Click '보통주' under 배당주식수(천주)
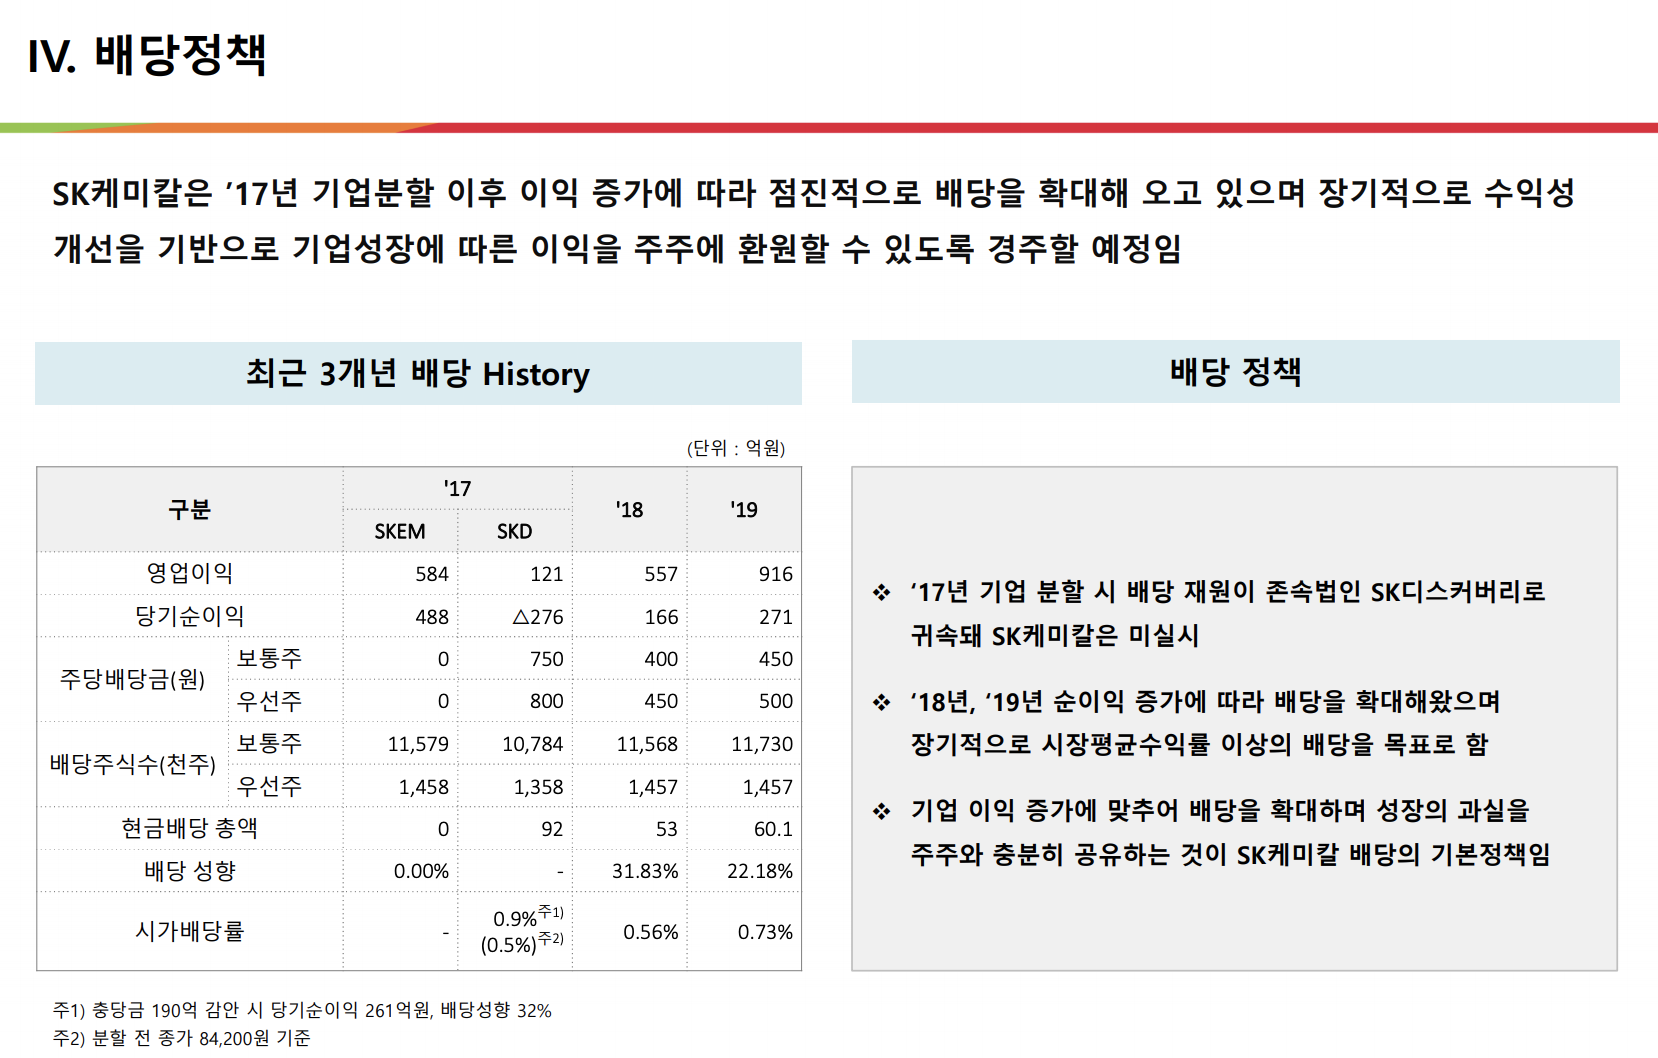The width and height of the screenshot is (1658, 1058). tap(269, 744)
